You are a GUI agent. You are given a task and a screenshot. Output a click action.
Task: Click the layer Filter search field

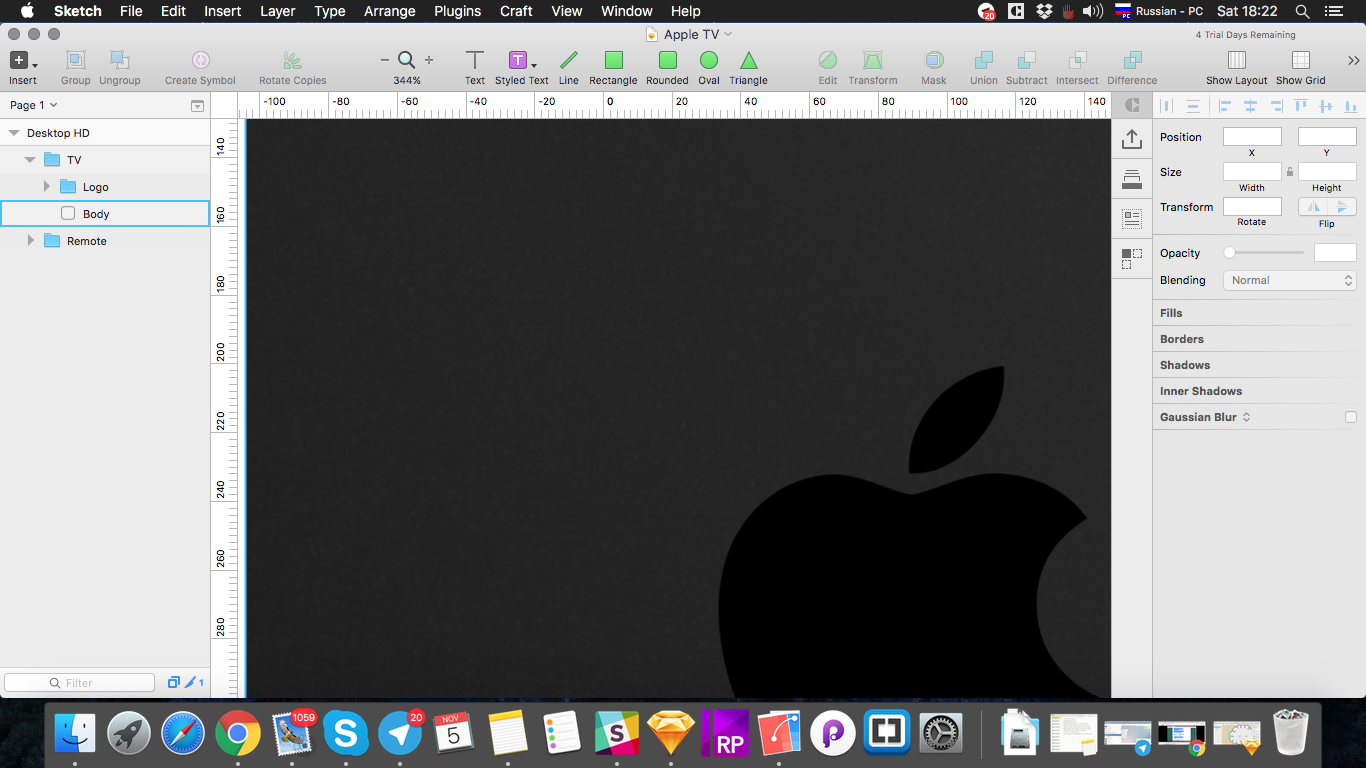point(80,683)
